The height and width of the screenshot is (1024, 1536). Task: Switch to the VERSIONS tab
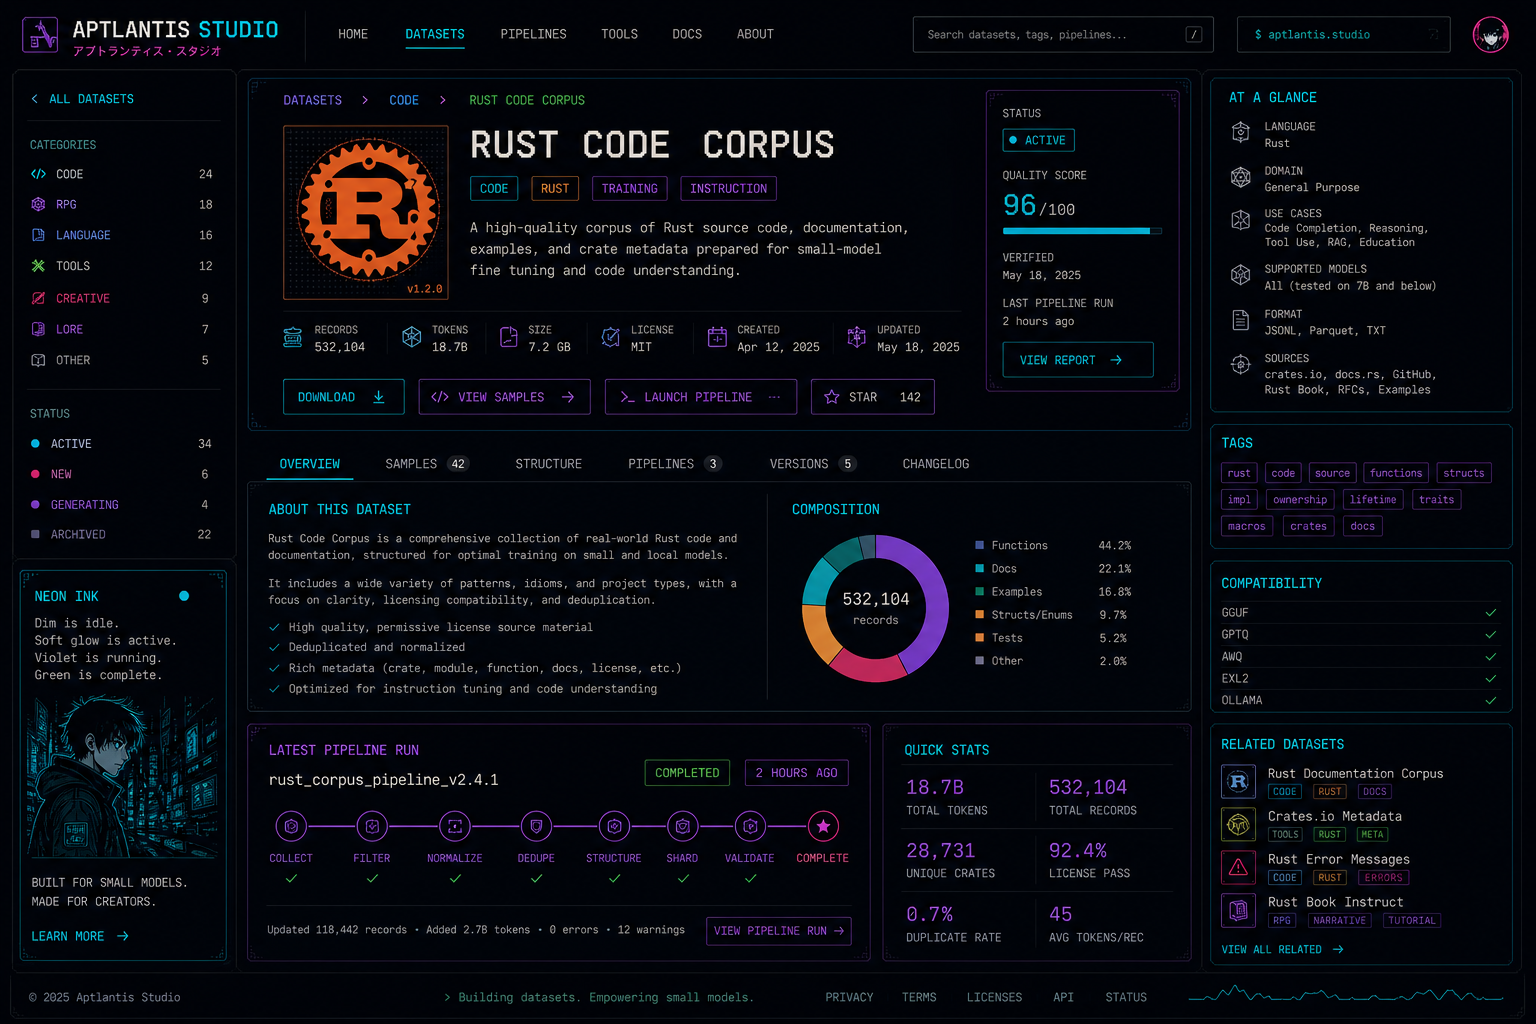point(813,464)
